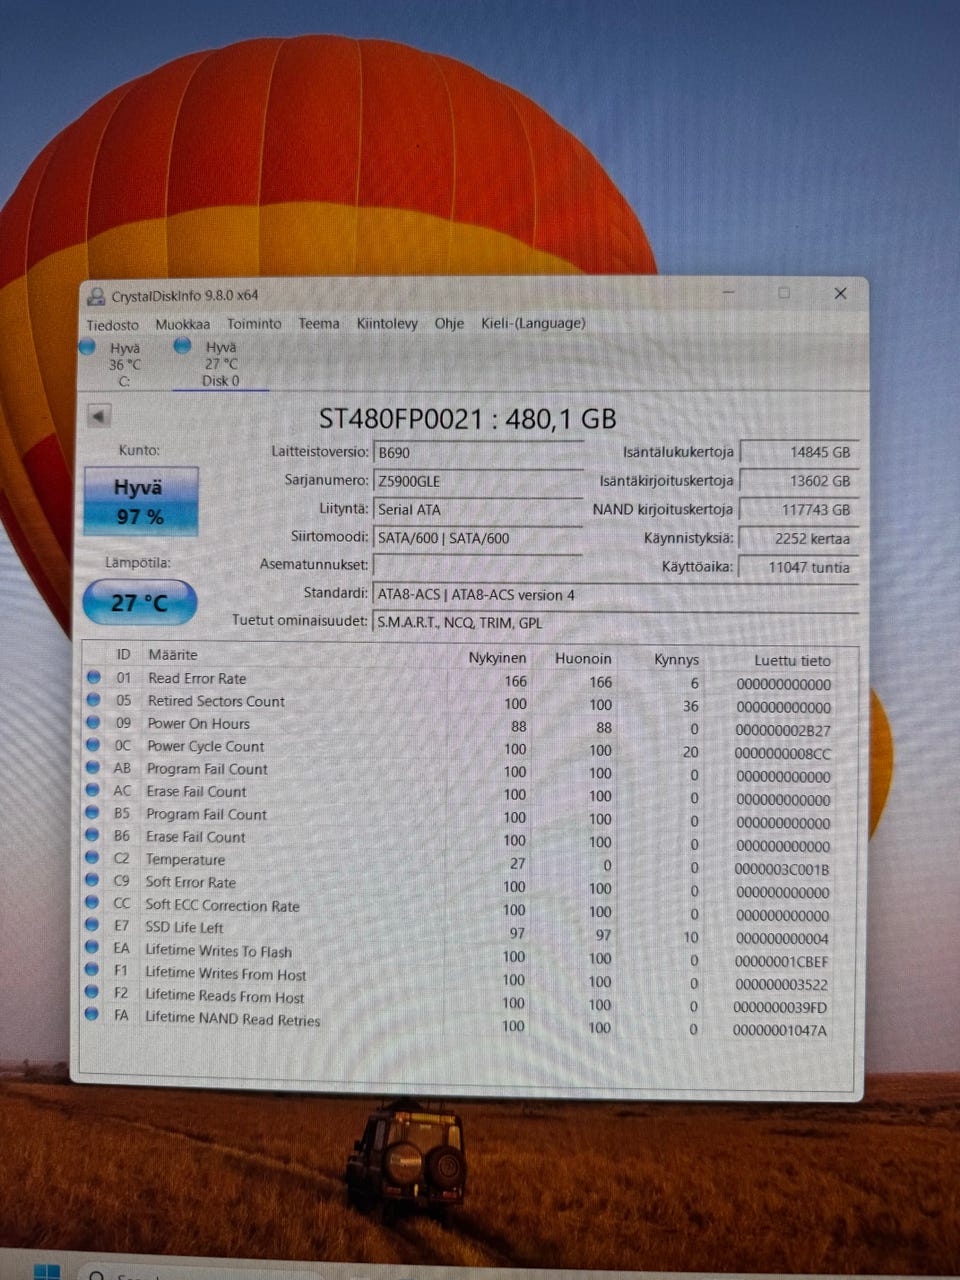Click the Standardi field ATA8-ACS
The image size is (960, 1280).
pos(615,595)
